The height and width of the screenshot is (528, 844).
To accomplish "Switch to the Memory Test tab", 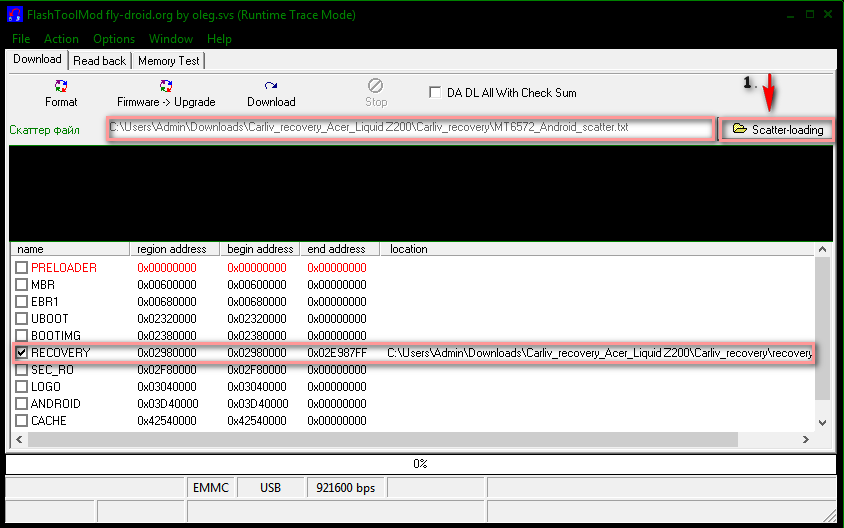I will point(168,61).
